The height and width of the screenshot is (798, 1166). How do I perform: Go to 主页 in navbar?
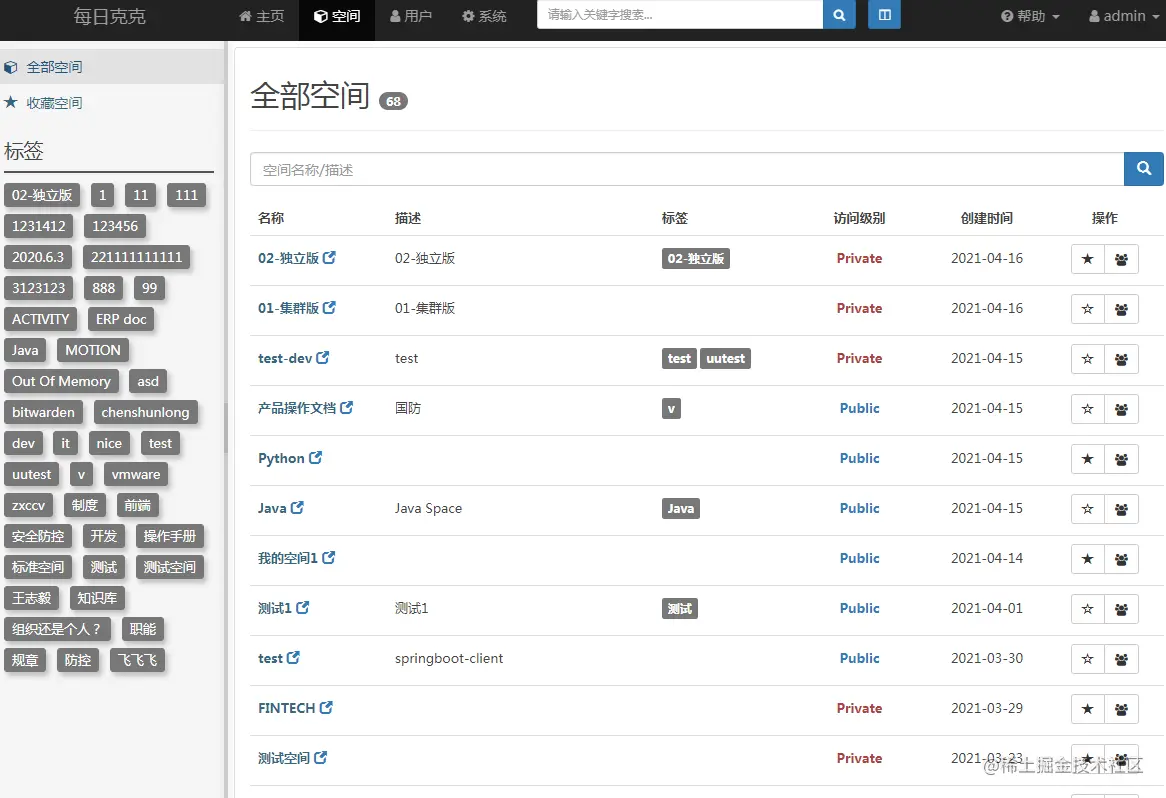click(x=262, y=16)
